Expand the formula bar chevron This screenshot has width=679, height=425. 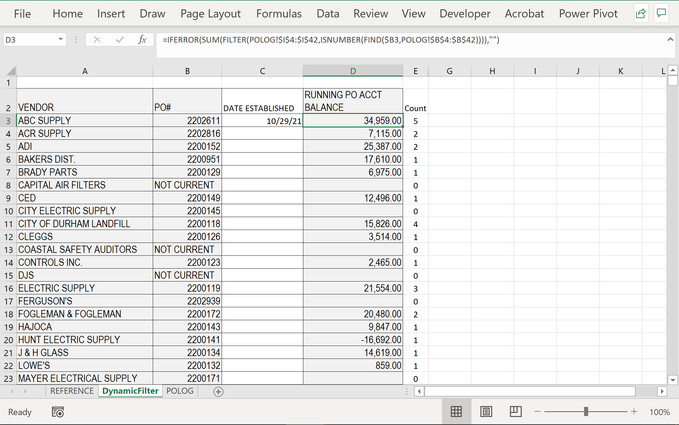(670, 39)
